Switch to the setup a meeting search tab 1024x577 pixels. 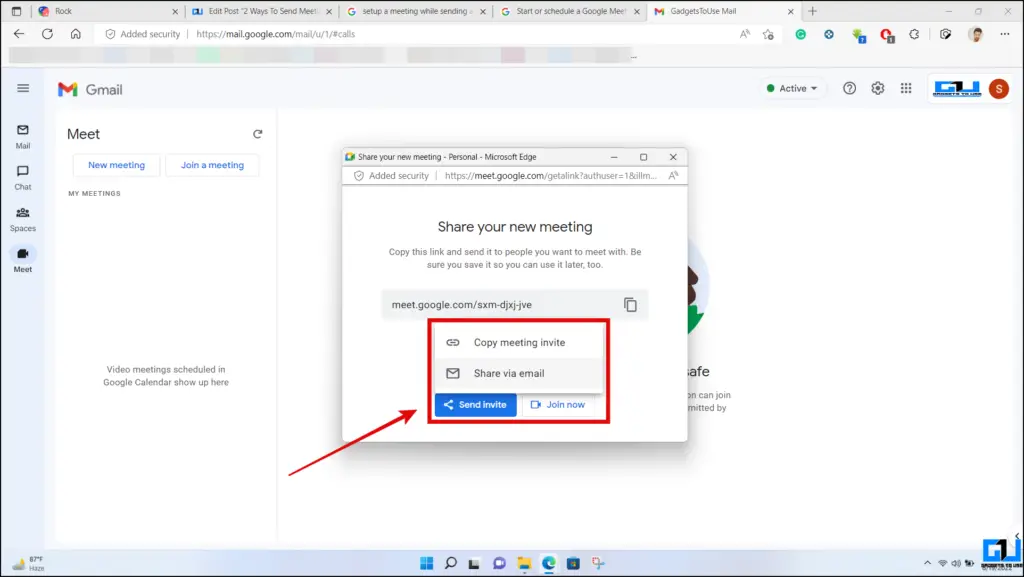(416, 11)
